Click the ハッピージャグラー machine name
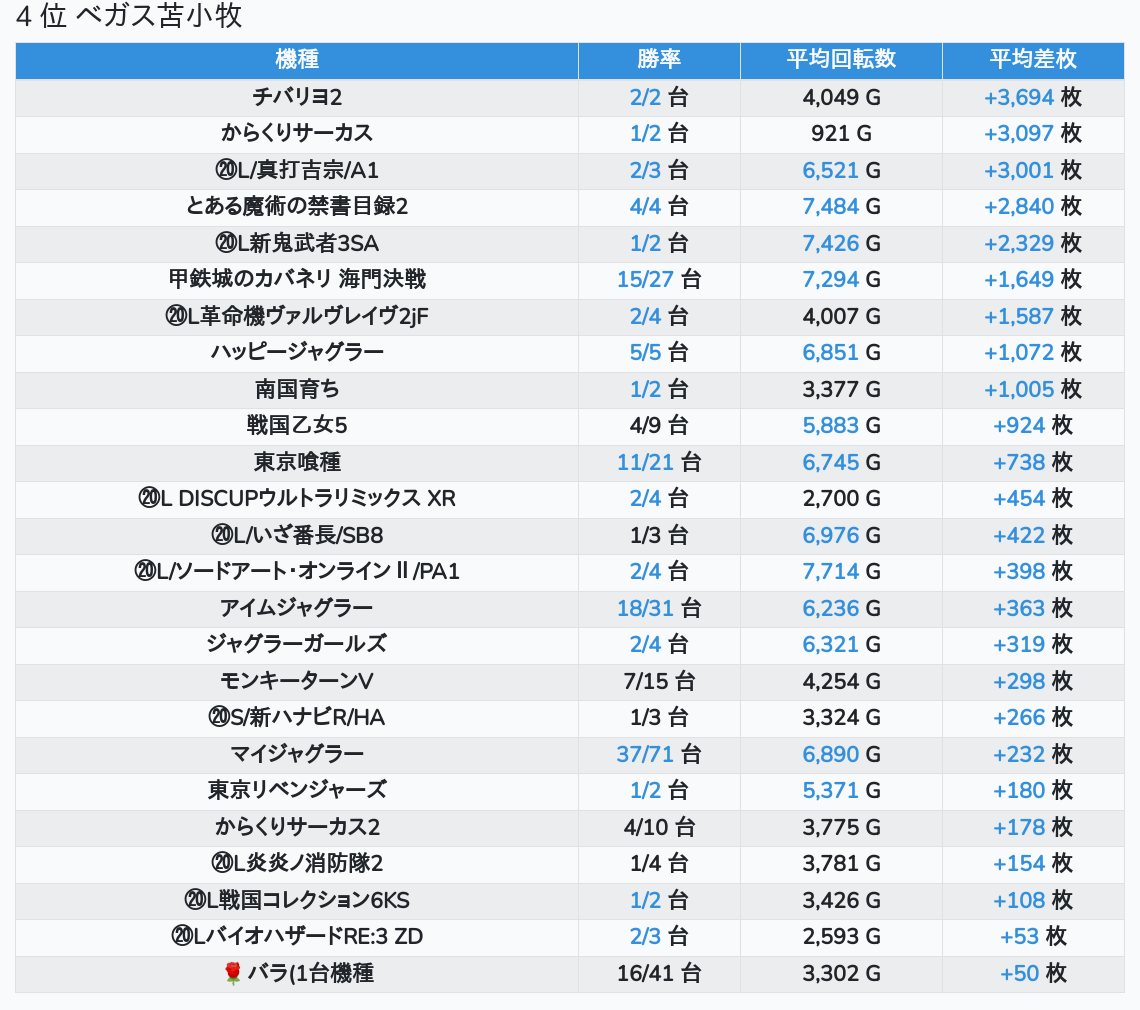Viewport: 1140px width, 1010px height. (x=297, y=353)
